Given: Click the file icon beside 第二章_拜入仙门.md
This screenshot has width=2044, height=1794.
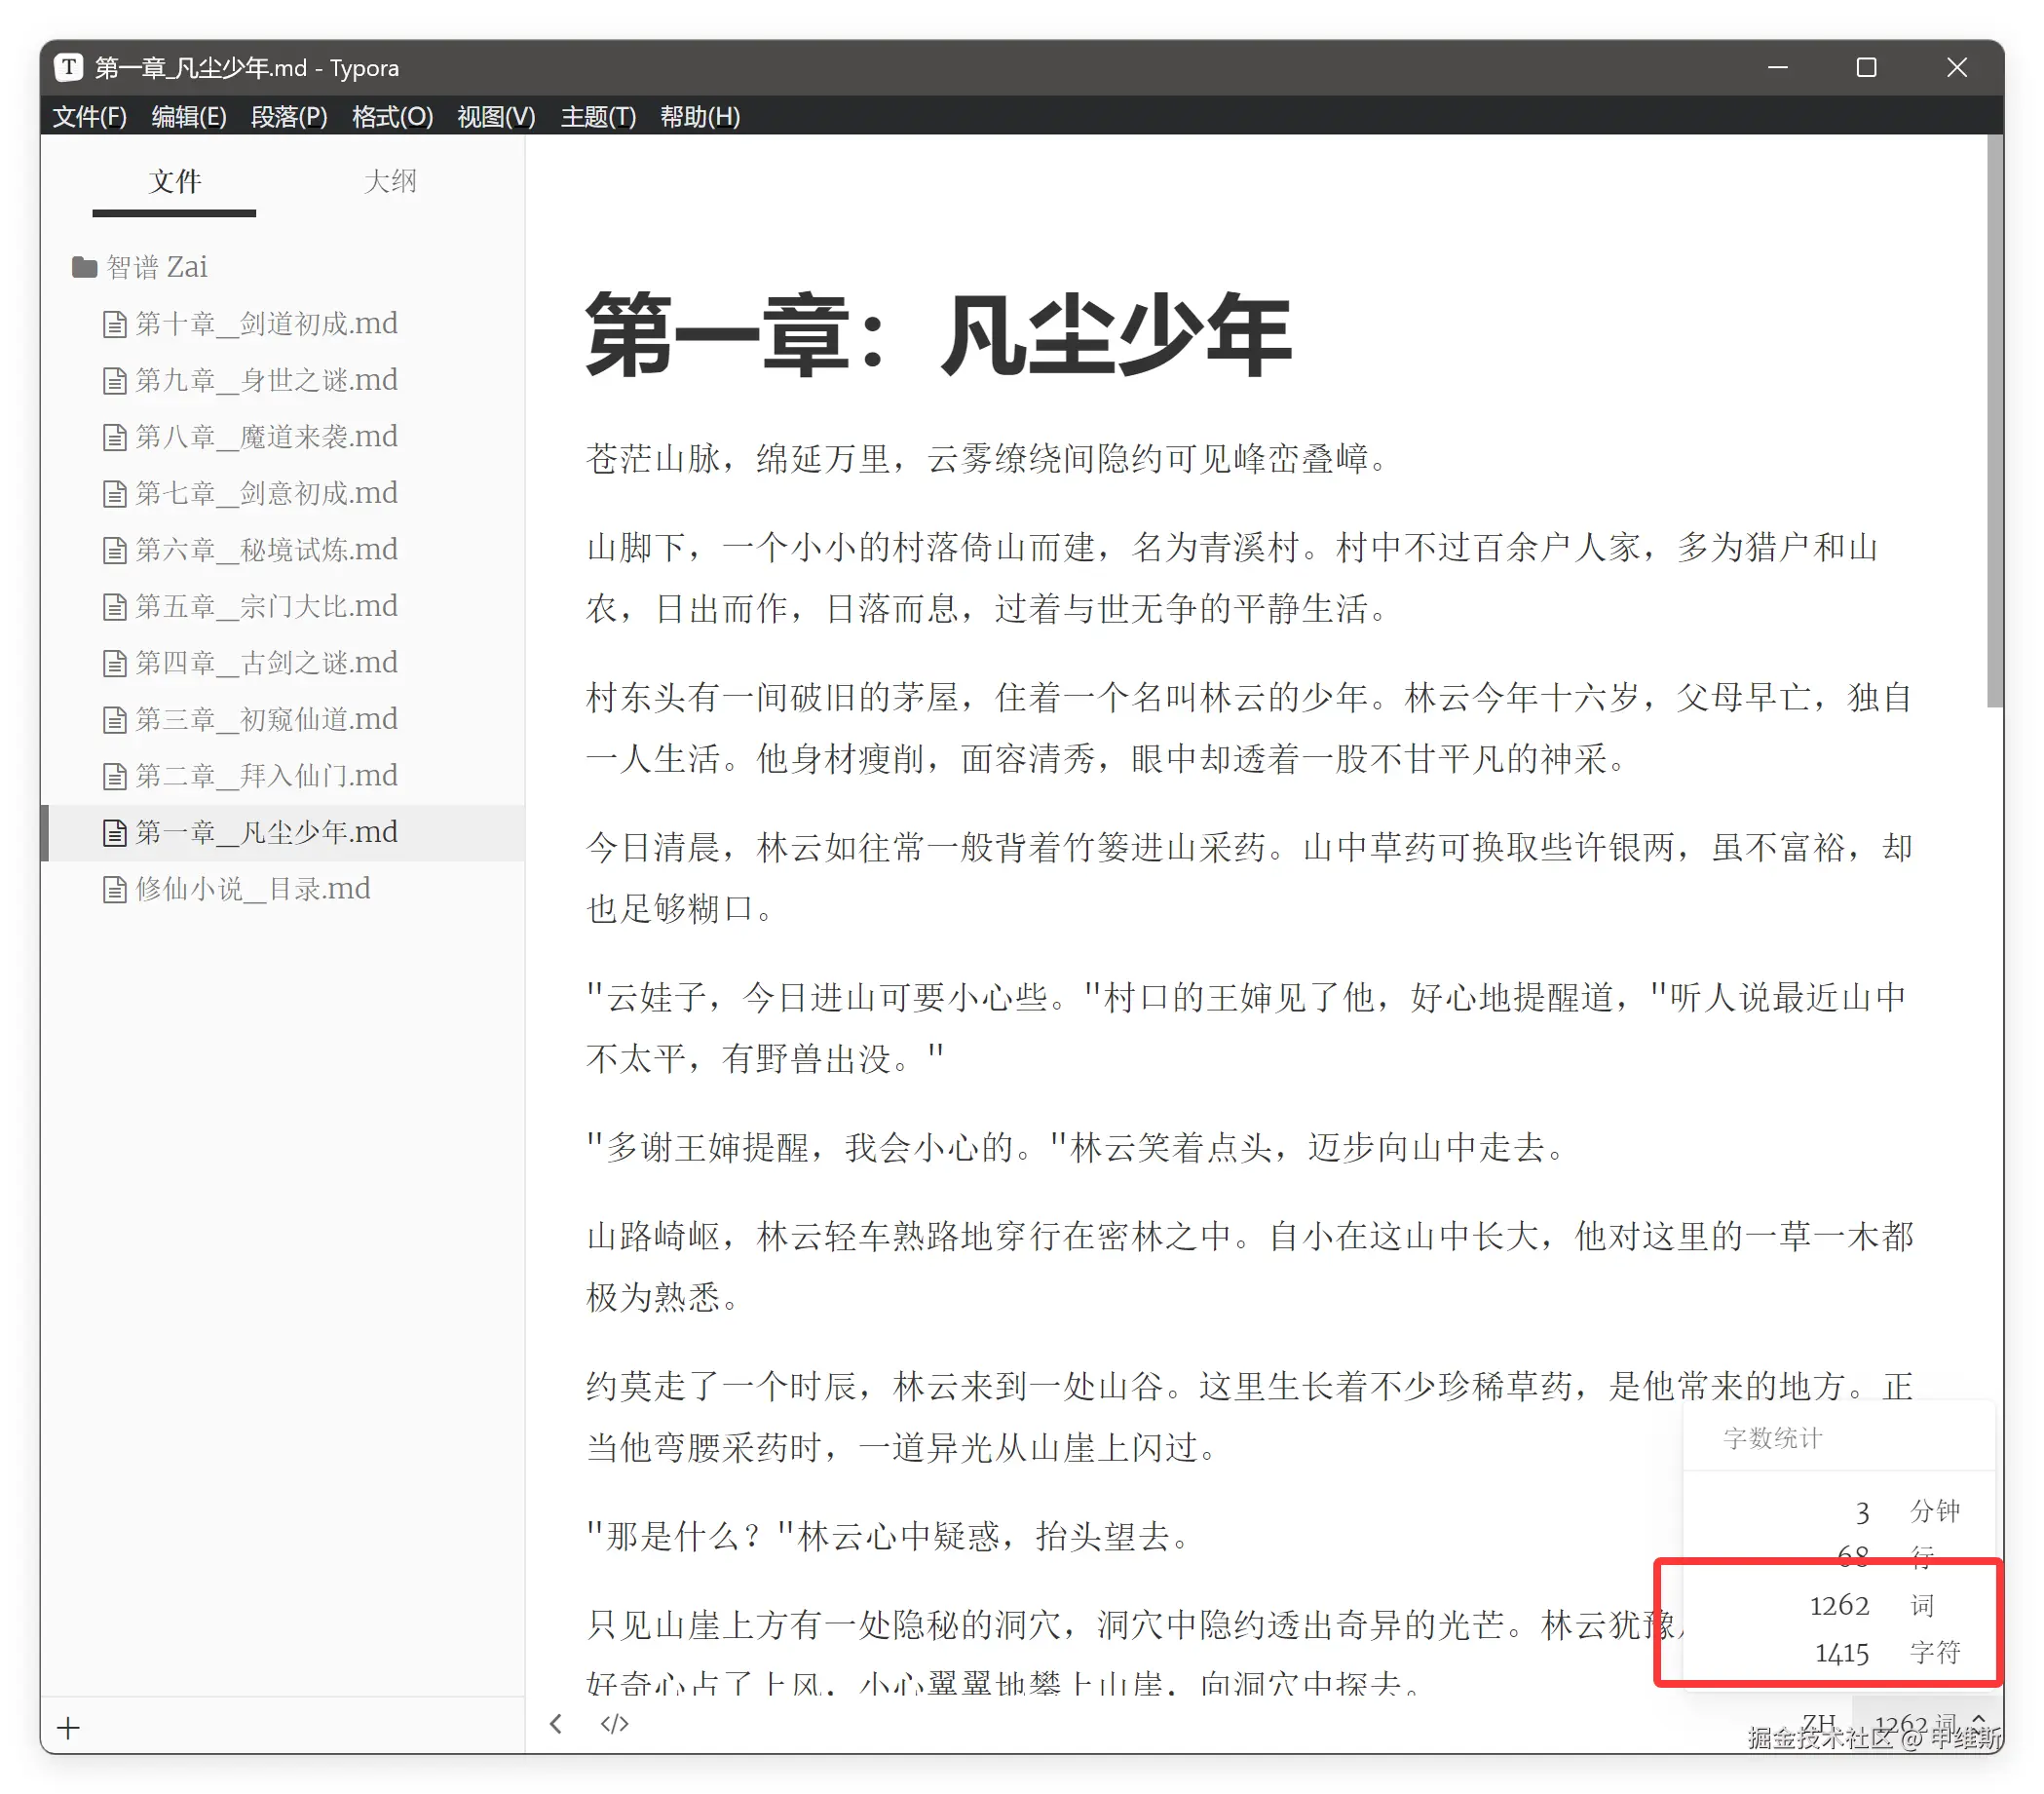Looking at the screenshot, I should click(x=115, y=776).
